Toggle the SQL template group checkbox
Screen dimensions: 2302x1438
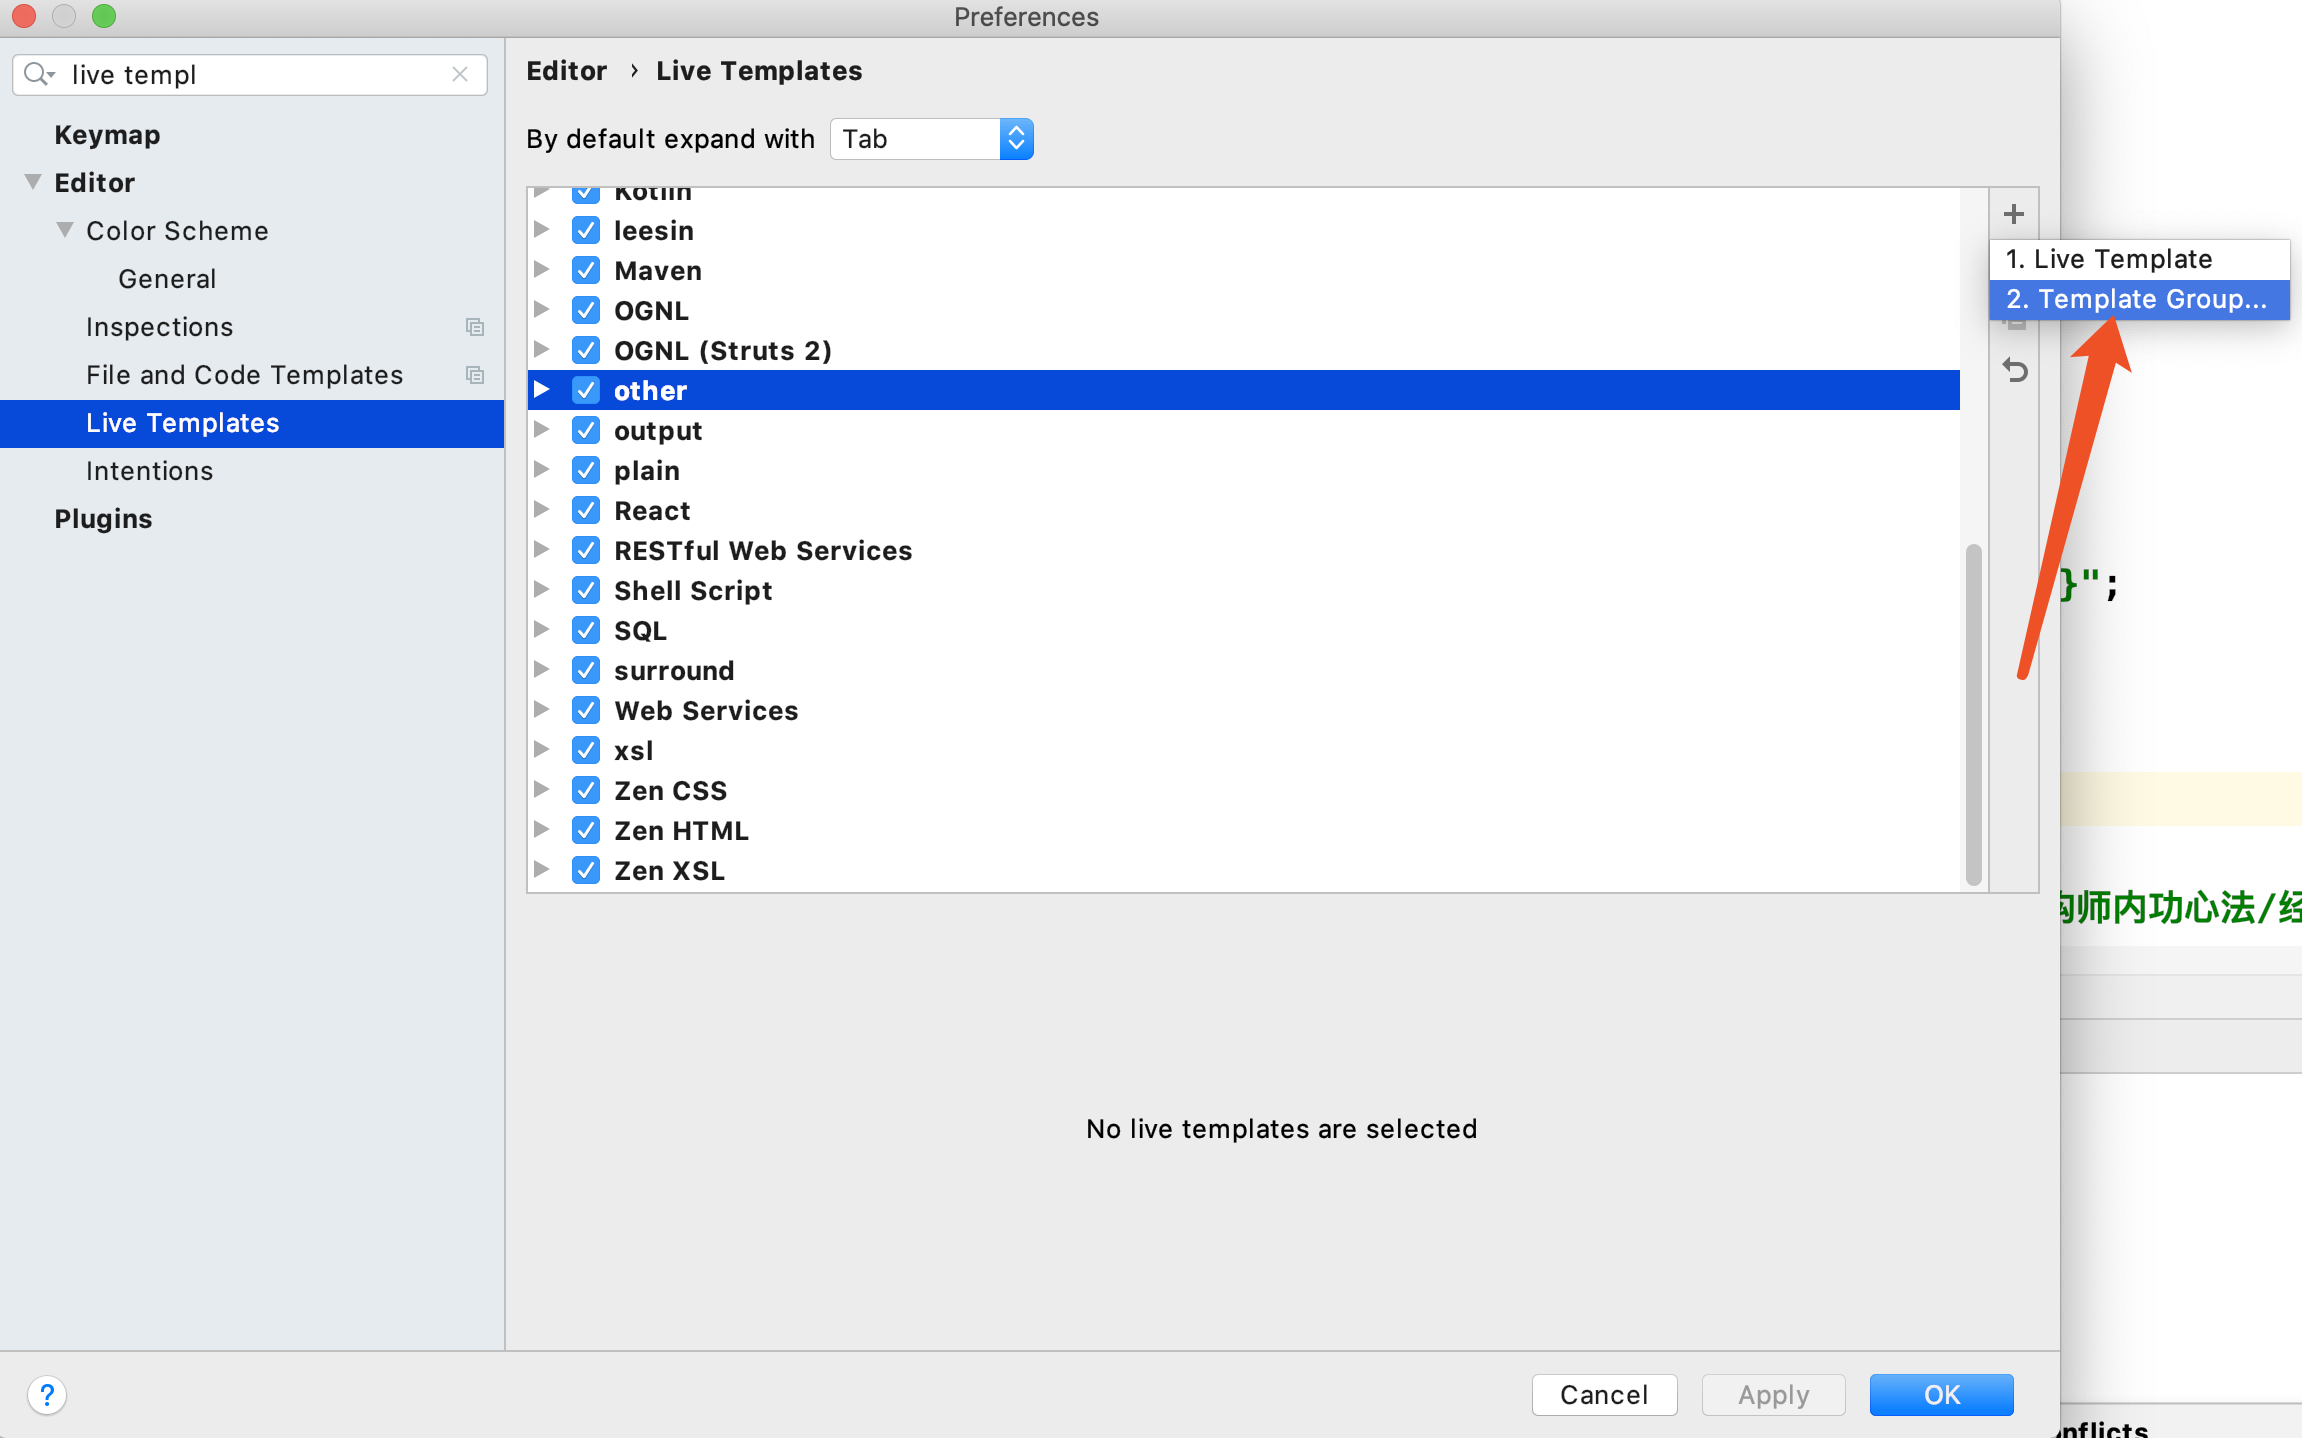(586, 630)
